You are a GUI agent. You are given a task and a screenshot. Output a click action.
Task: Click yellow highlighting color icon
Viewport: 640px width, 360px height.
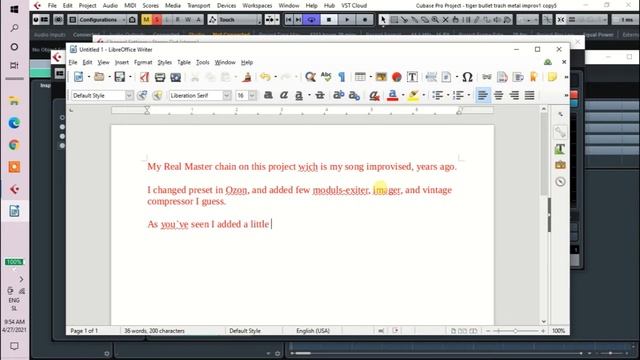[413, 96]
